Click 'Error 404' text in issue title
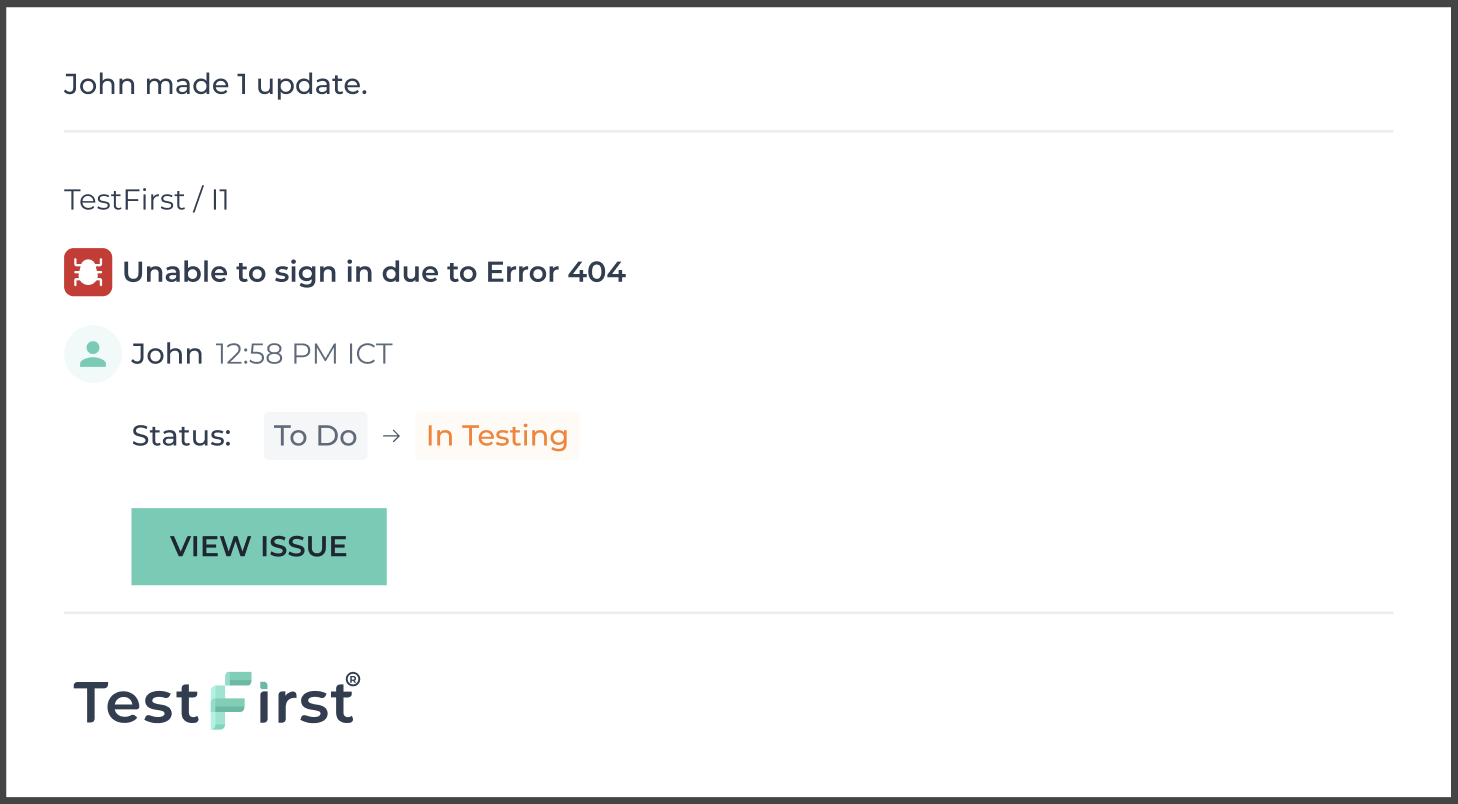The height and width of the screenshot is (804, 1458). [556, 272]
